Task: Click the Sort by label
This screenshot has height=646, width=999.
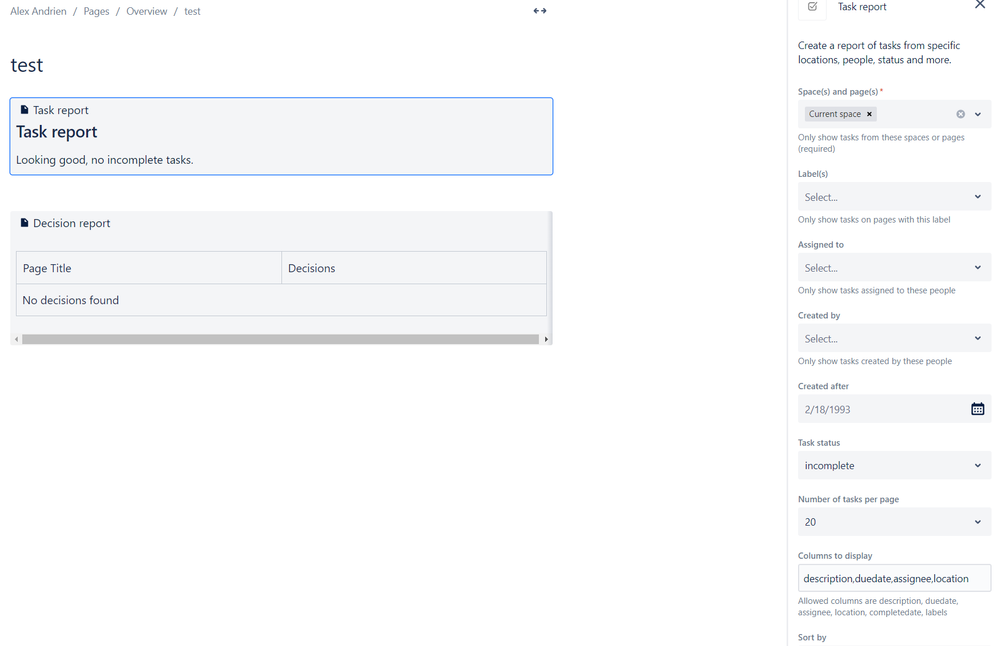Action: [812, 637]
